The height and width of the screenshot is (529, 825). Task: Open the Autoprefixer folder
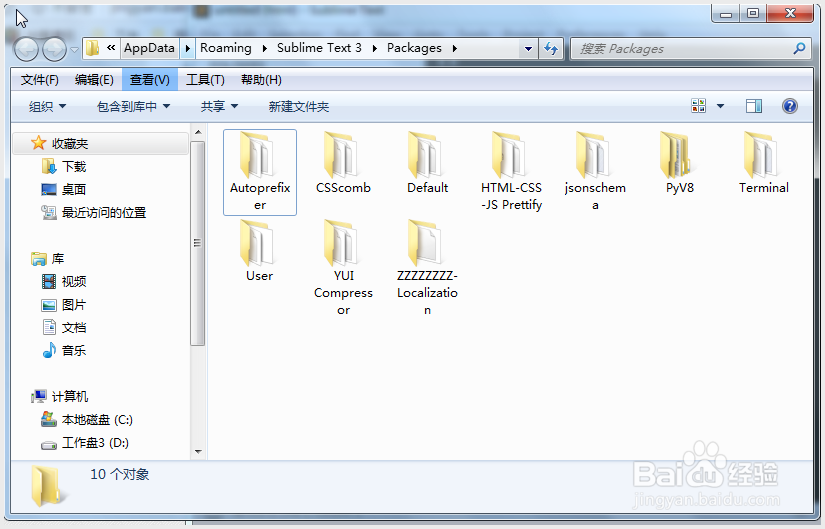point(260,172)
